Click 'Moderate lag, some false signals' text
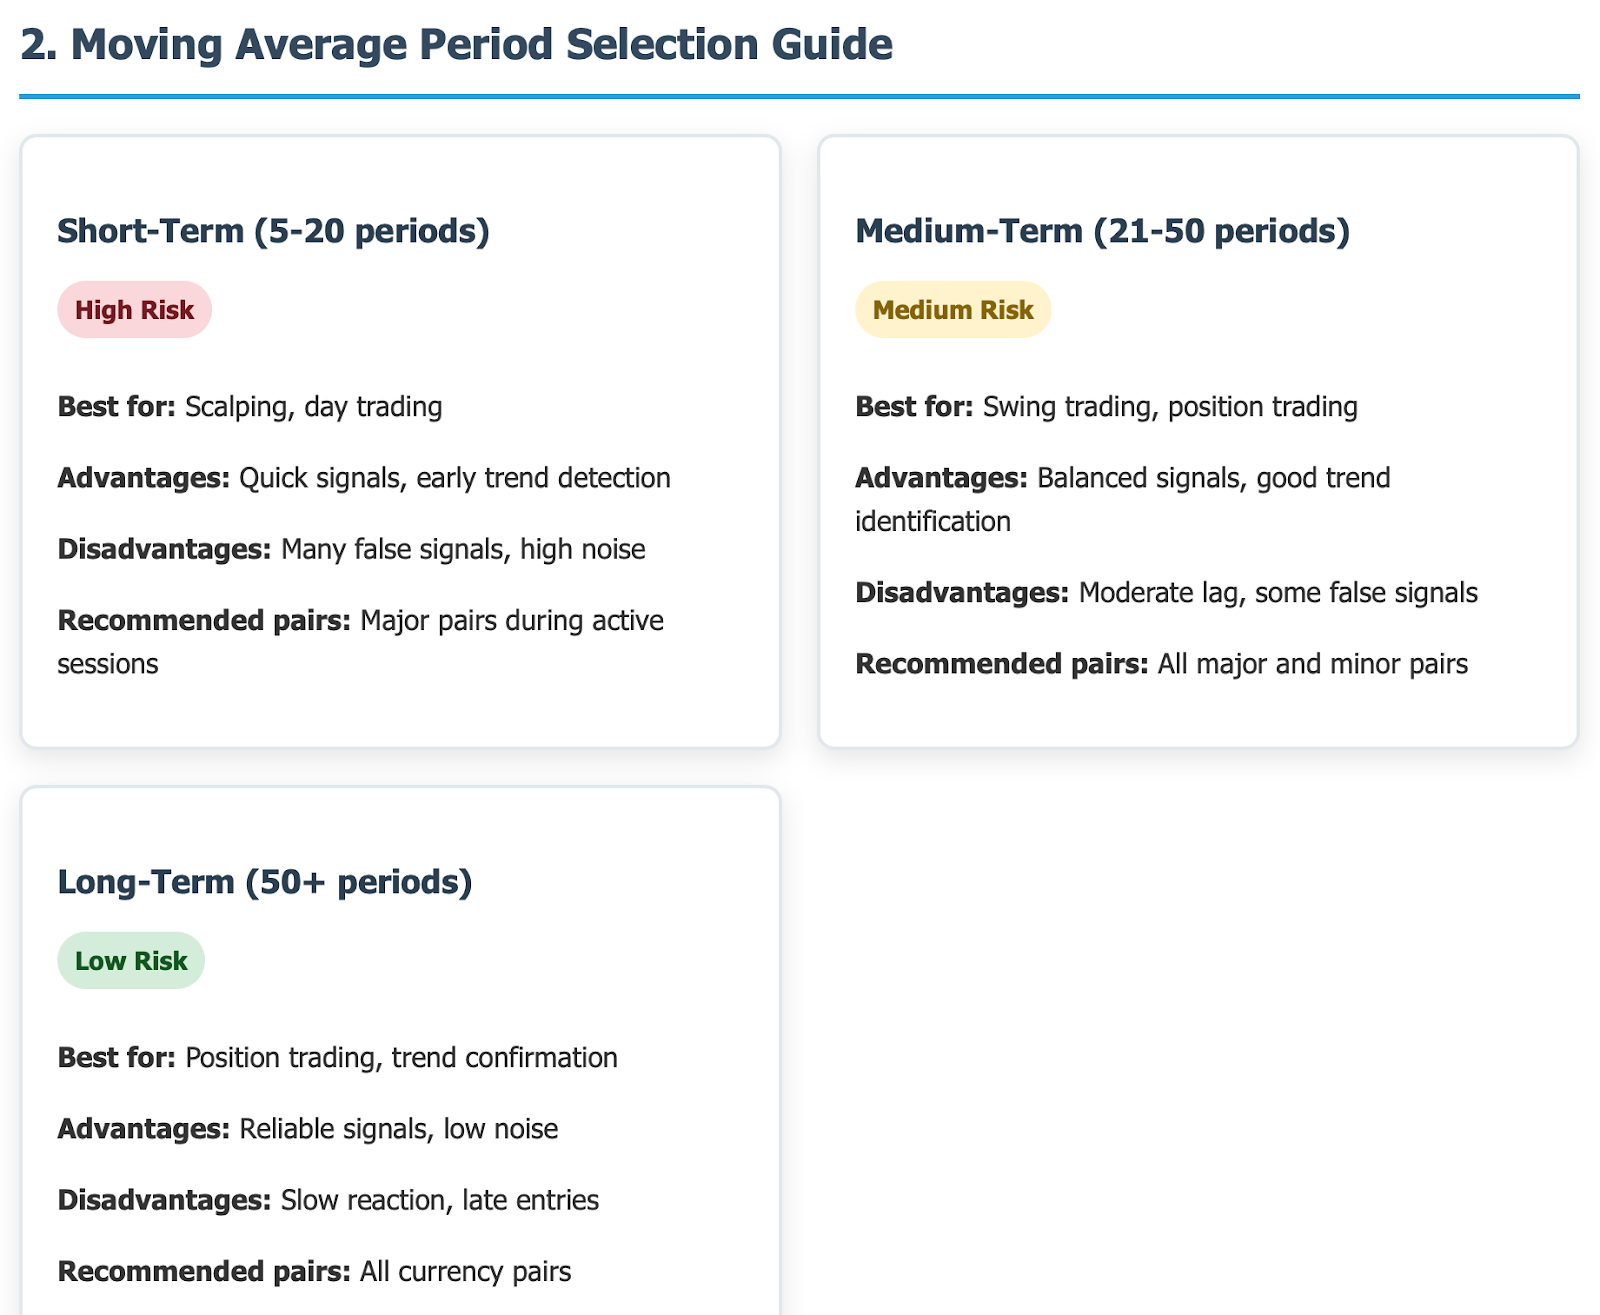Image resolution: width=1600 pixels, height=1315 pixels. [1278, 593]
